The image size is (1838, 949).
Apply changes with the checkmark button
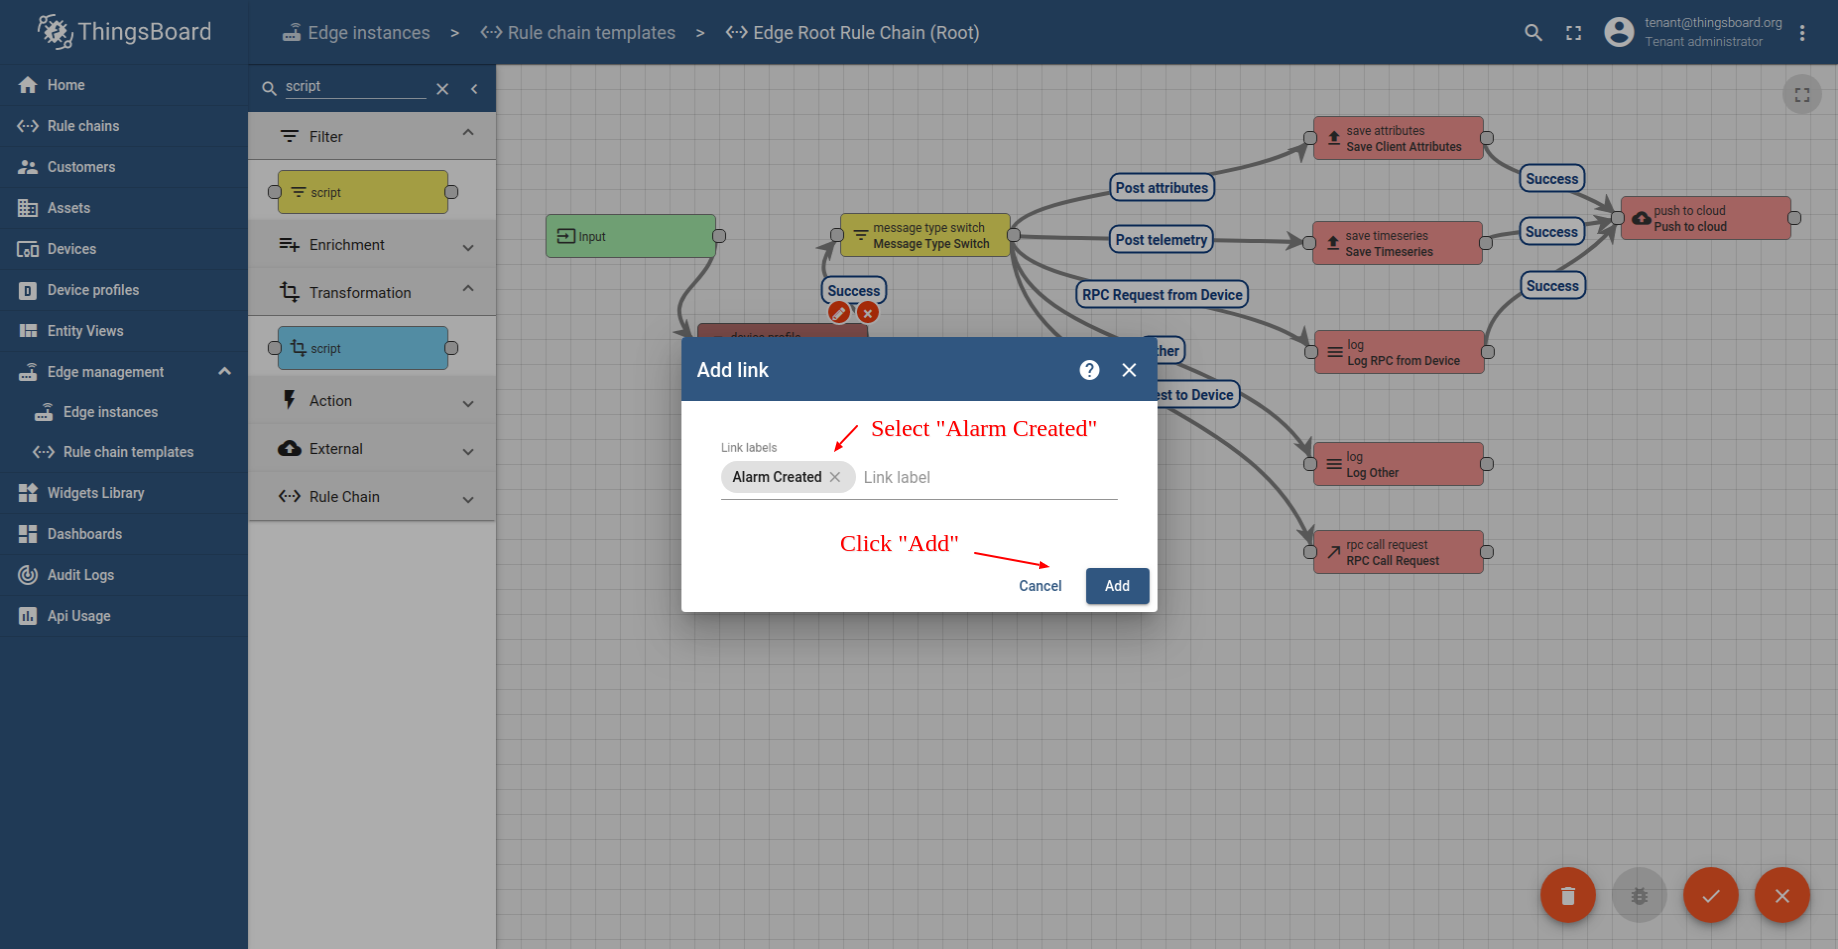(1711, 895)
